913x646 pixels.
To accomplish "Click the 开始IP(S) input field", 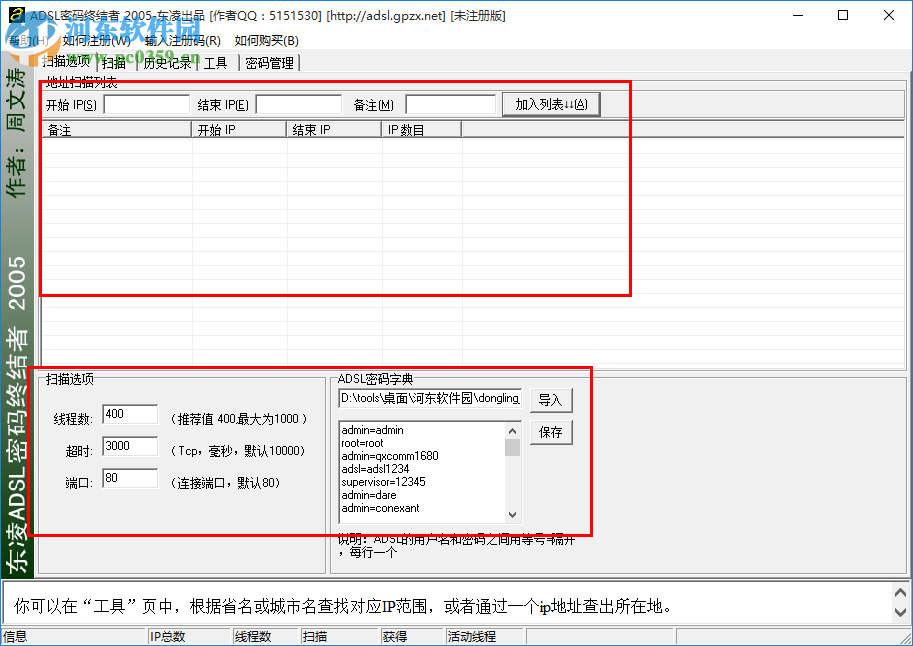I will (x=146, y=103).
